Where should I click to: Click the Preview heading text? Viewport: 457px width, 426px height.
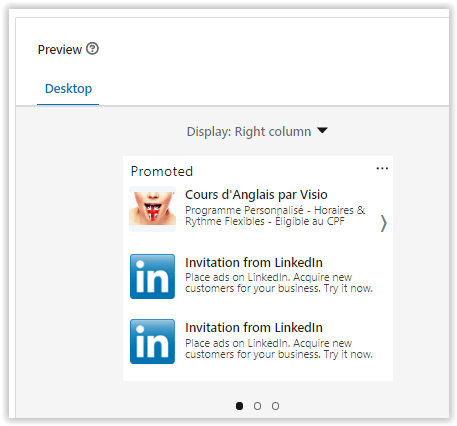(60, 50)
